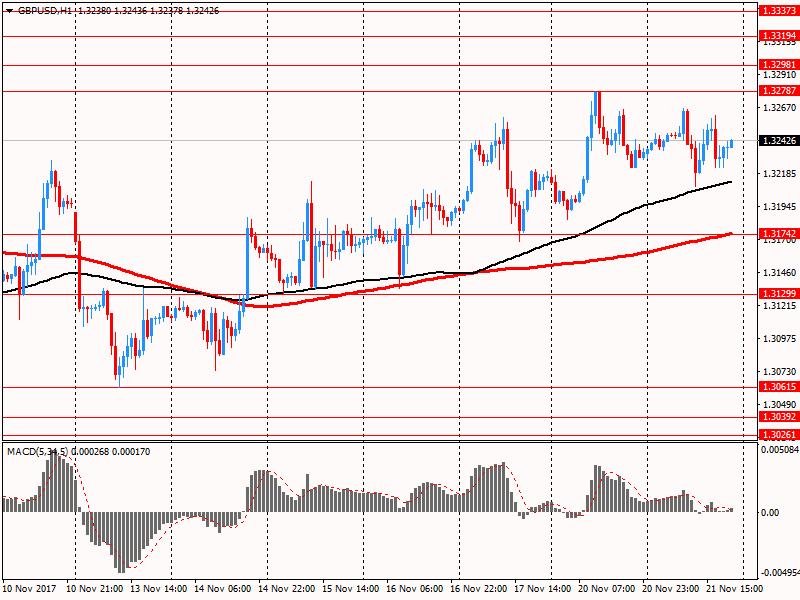Select the 10 Nov 21:00 time label
The height and width of the screenshot is (600, 800).
click(x=95, y=589)
